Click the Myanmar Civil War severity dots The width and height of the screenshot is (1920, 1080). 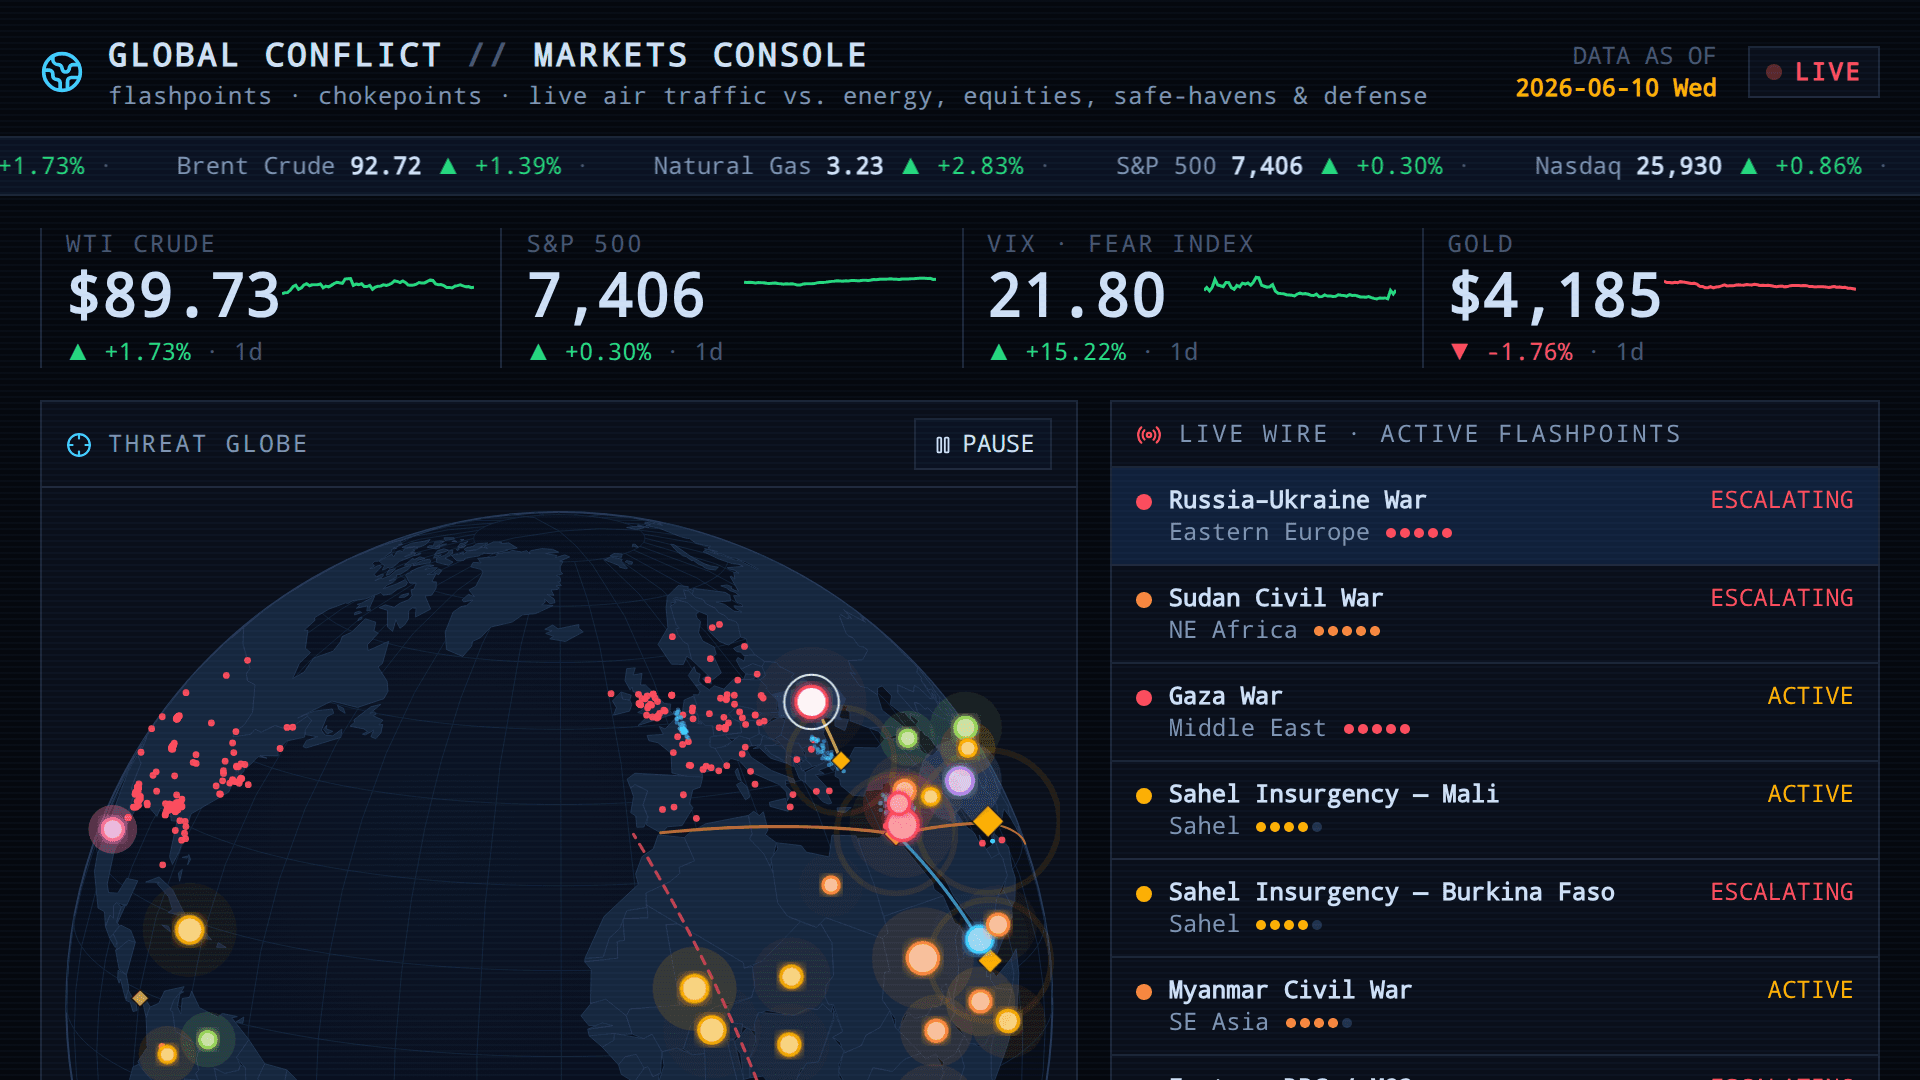tap(1319, 1023)
